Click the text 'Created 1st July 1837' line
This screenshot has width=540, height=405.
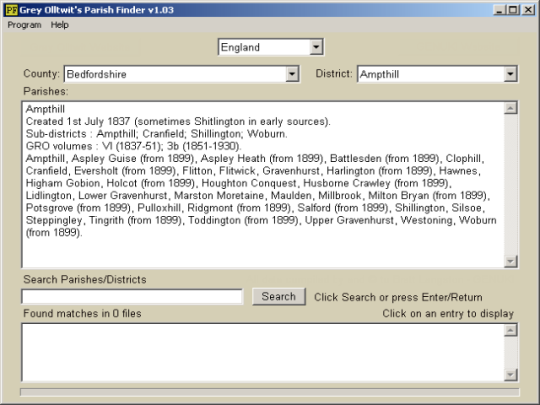coord(178,122)
